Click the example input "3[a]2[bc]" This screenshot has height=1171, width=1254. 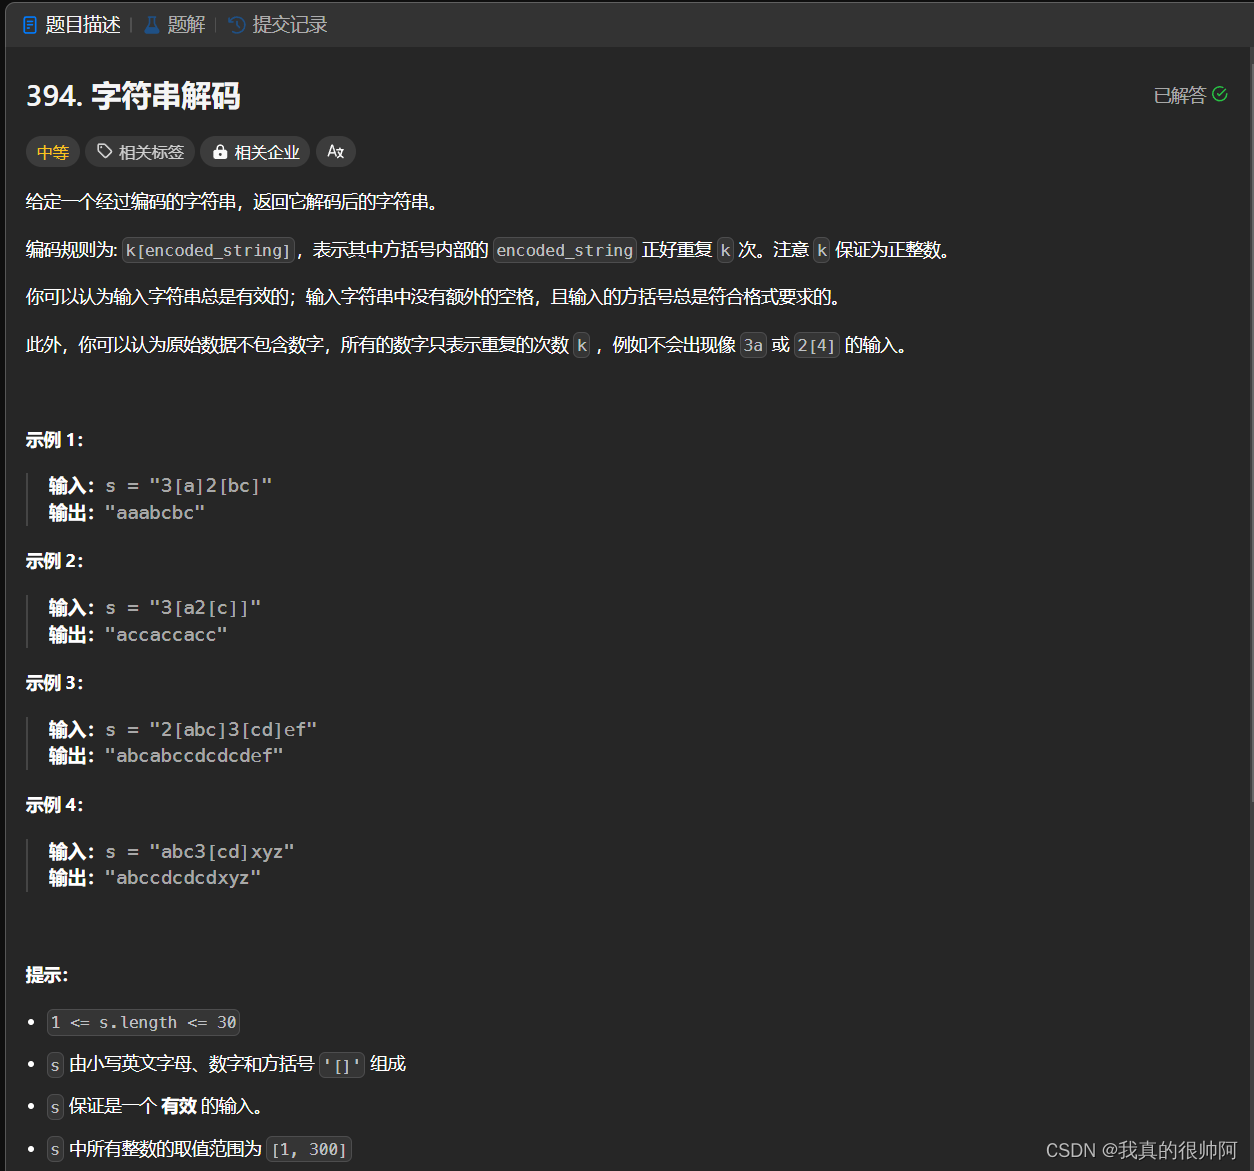pyautogui.click(x=211, y=485)
